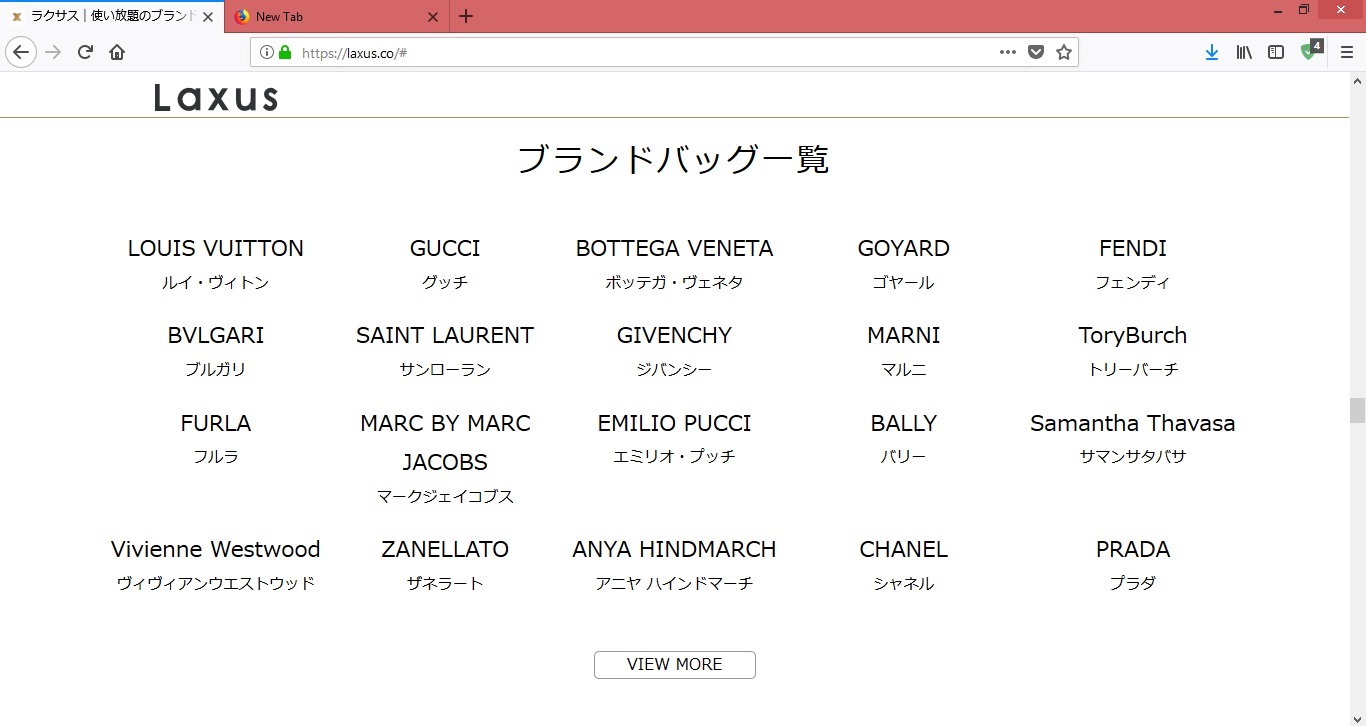
Task: Open the LOUIS VUITTON brand link
Action: click(x=215, y=249)
